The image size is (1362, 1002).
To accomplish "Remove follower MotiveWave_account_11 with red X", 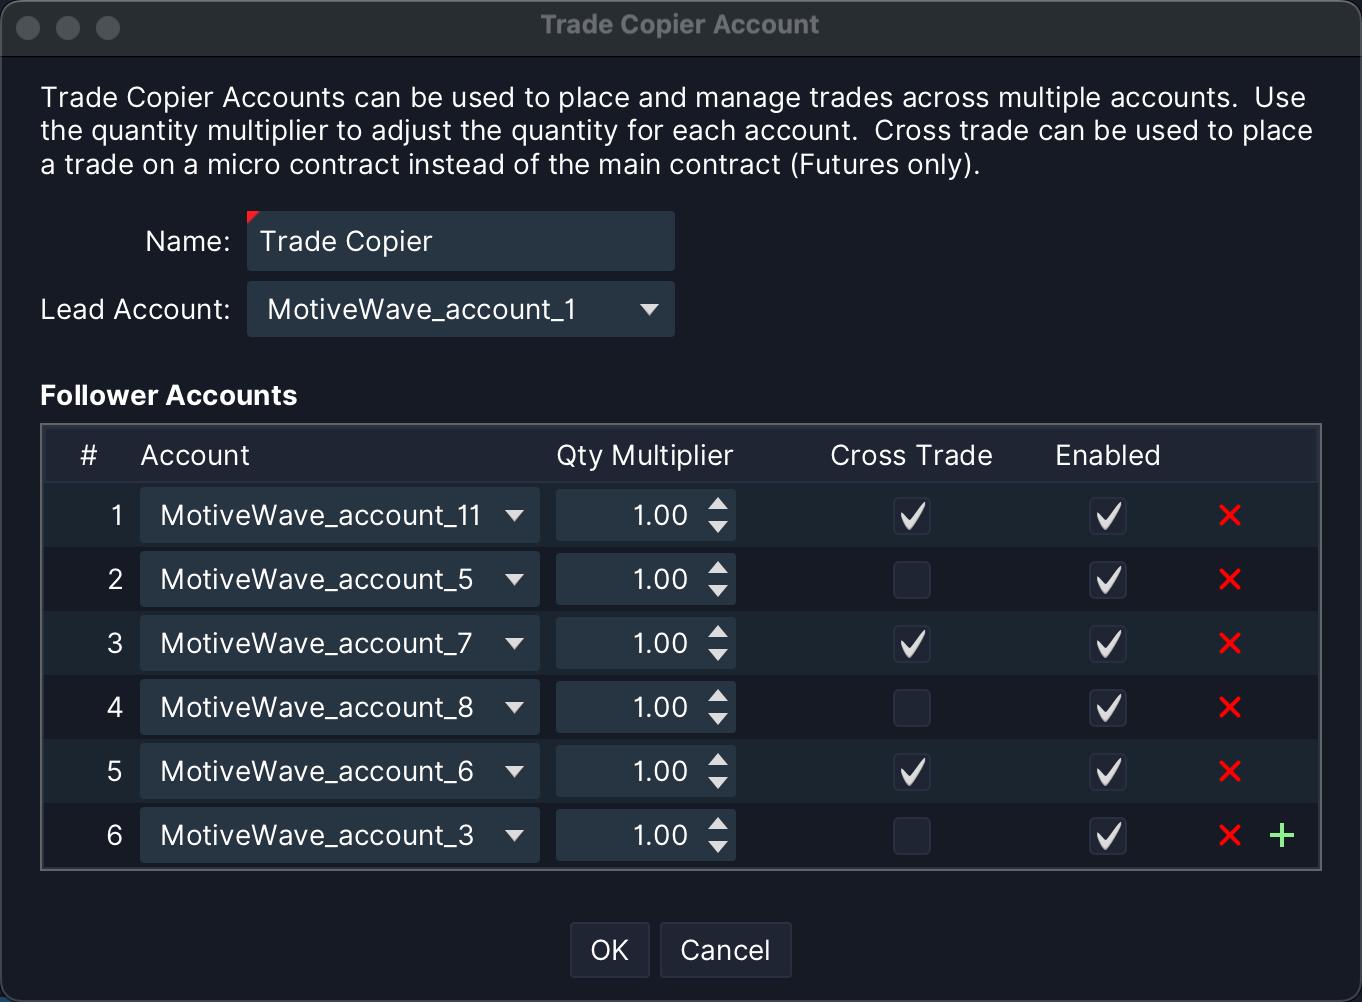I will pyautogui.click(x=1230, y=515).
